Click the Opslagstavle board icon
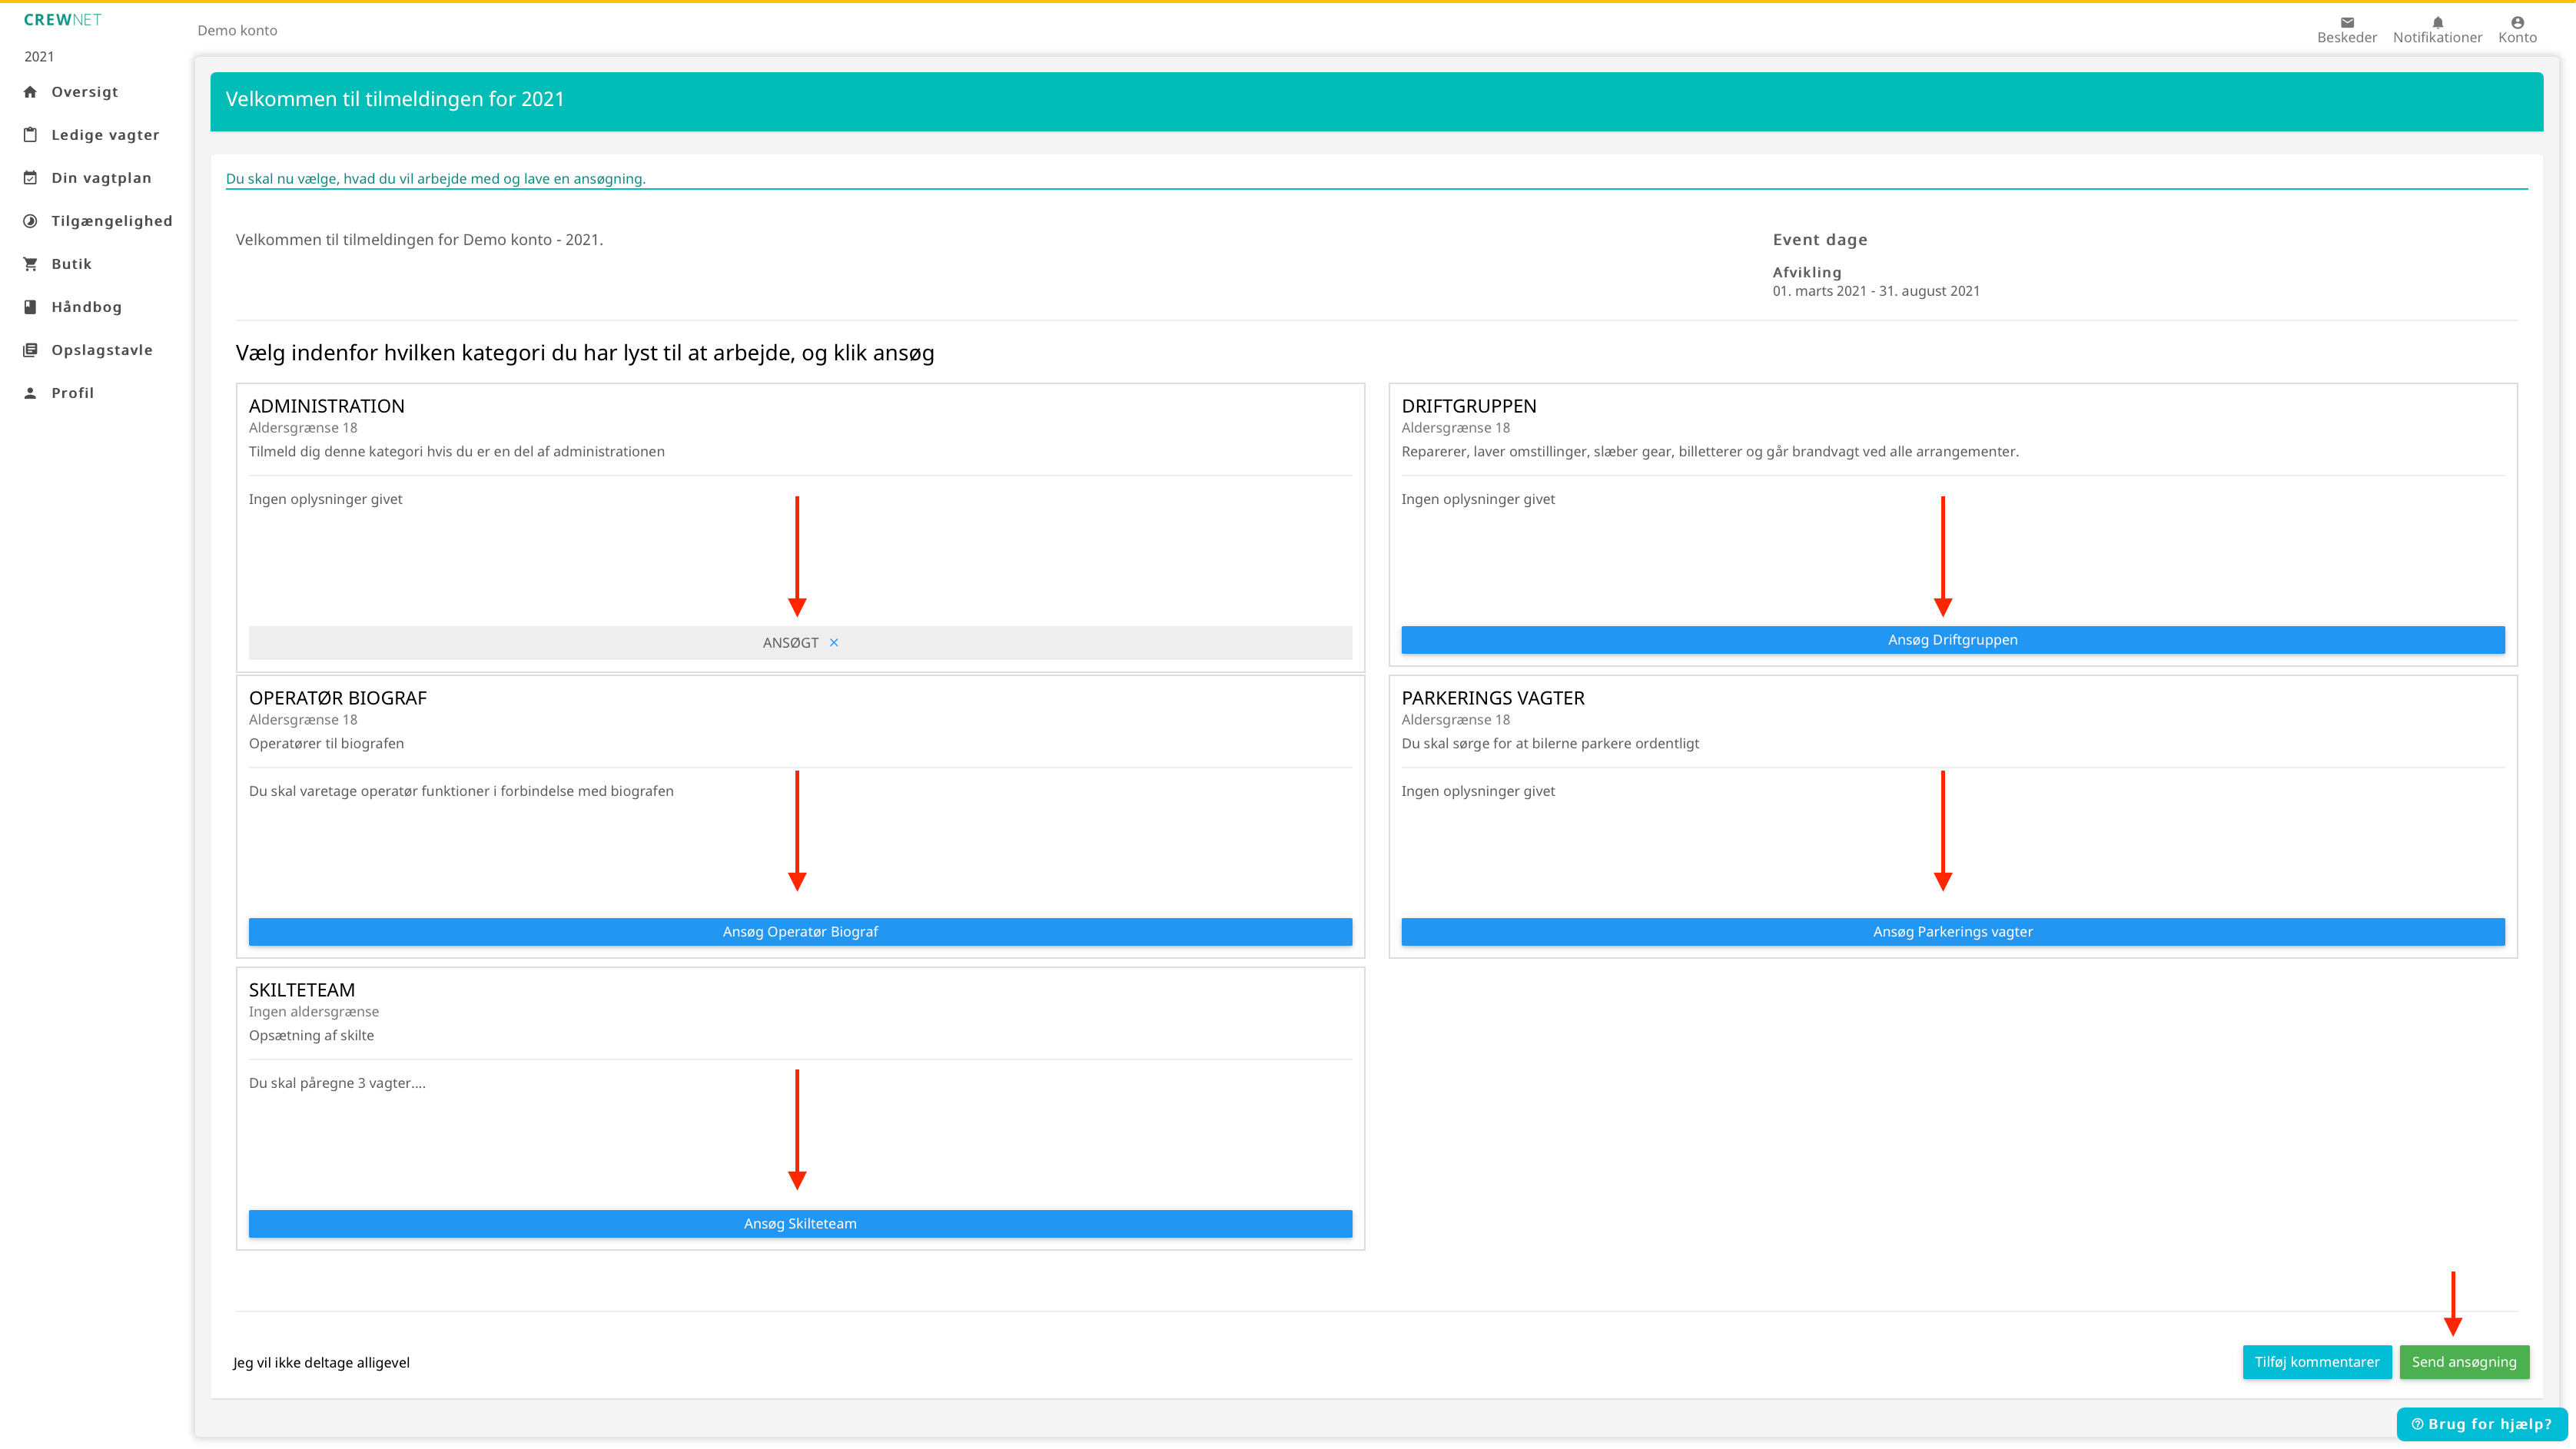The height and width of the screenshot is (1449, 2576). click(x=30, y=350)
